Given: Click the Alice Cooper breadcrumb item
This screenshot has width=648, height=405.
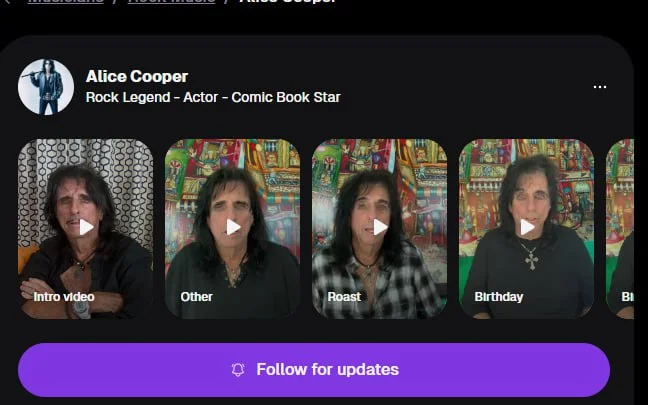Looking at the screenshot, I should pyautogui.click(x=287, y=3).
